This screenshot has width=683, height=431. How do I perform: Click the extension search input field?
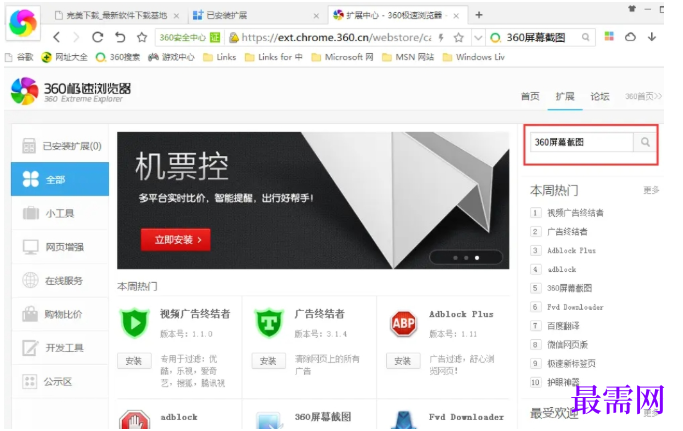coord(581,142)
